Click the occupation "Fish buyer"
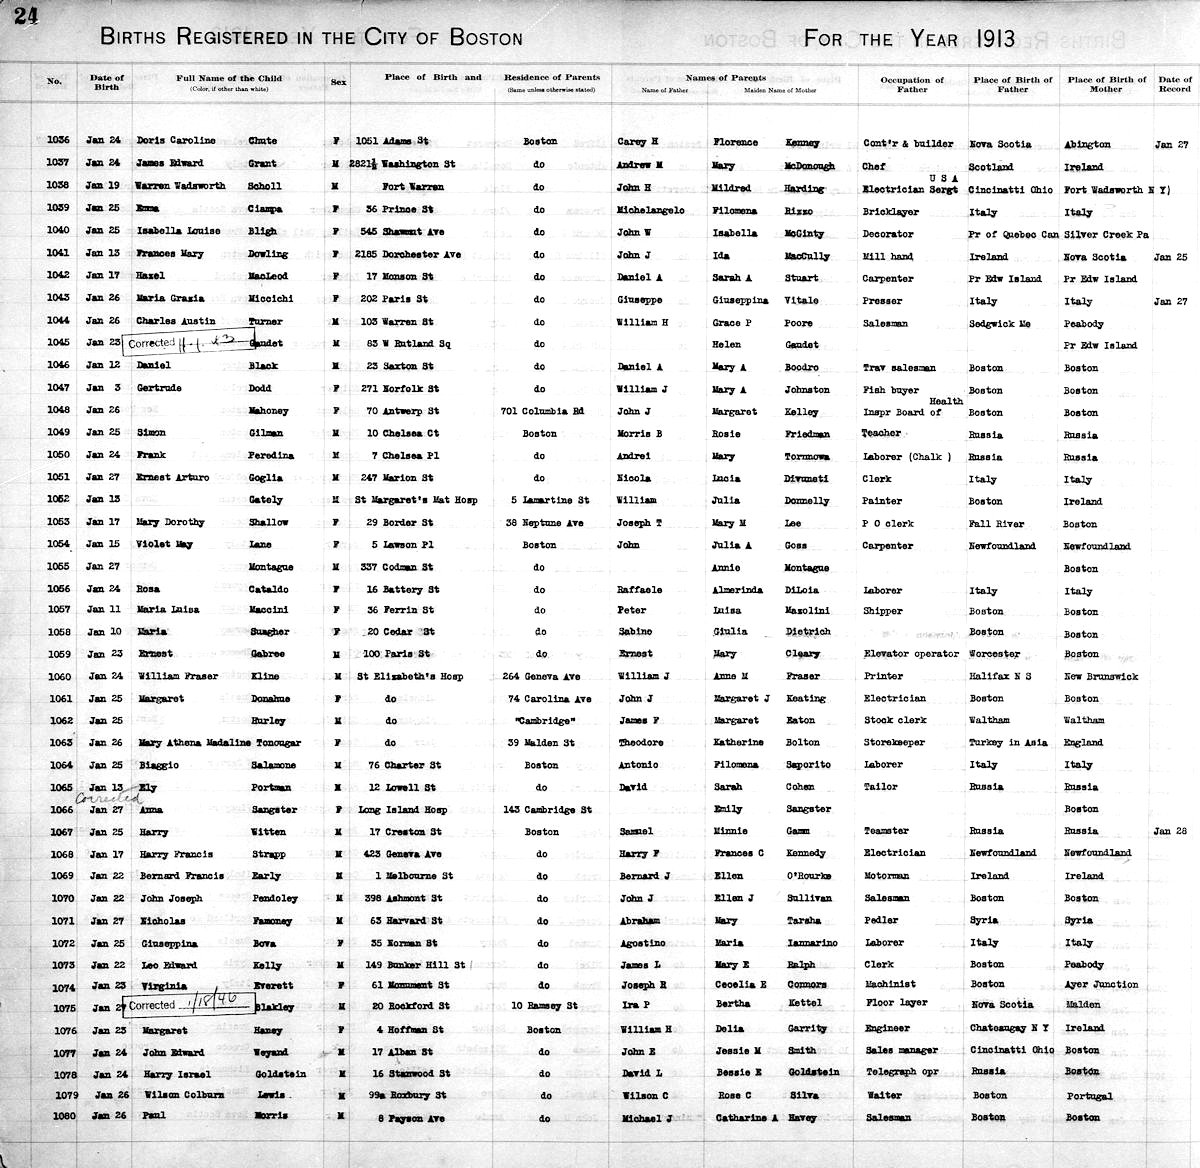This screenshot has width=1200, height=1168. 890,390
